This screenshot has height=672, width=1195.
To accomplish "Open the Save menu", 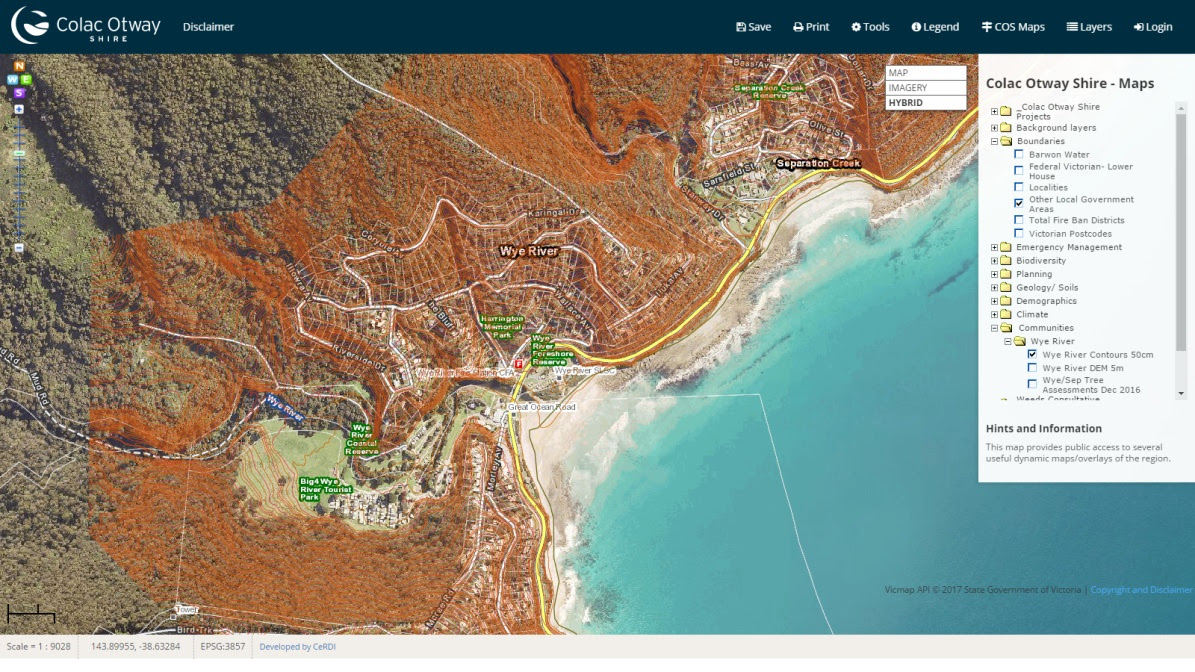I will pyautogui.click(x=754, y=27).
